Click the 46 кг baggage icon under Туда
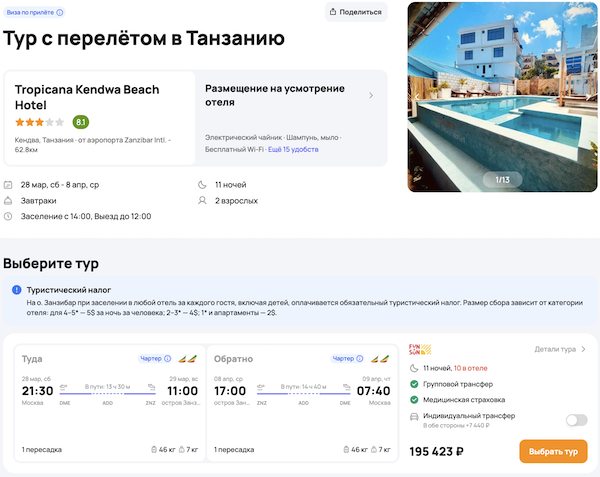 click(x=153, y=450)
